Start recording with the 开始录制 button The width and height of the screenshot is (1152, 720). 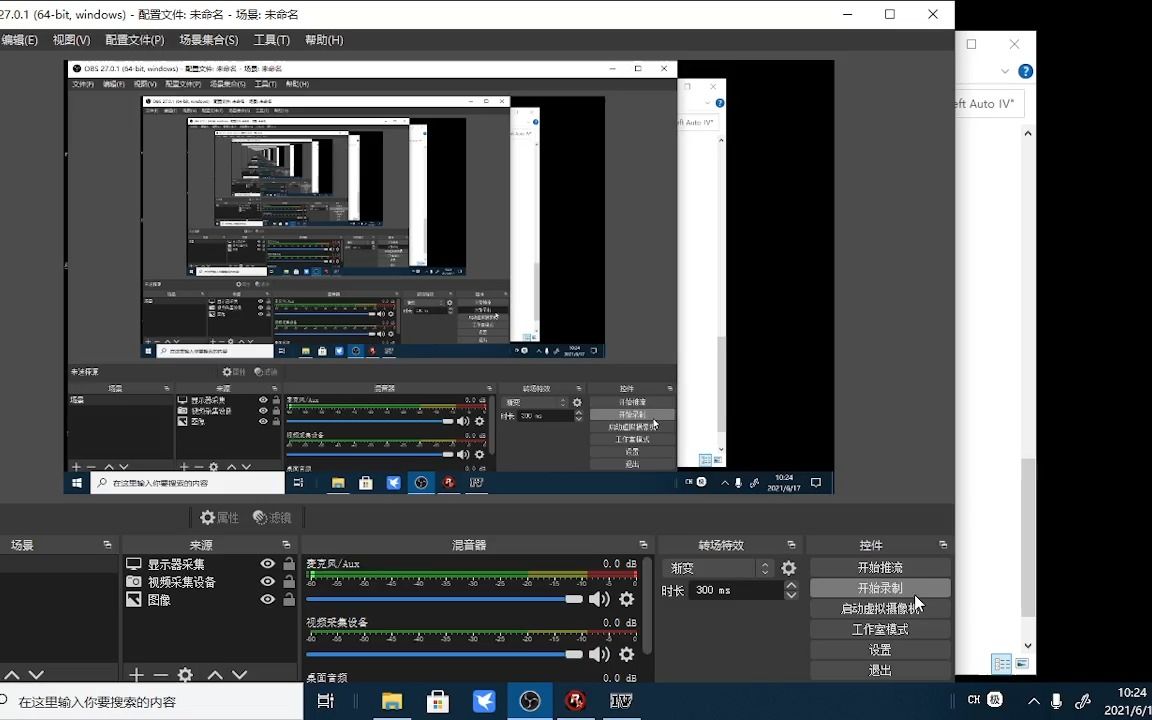pyautogui.click(x=879, y=588)
